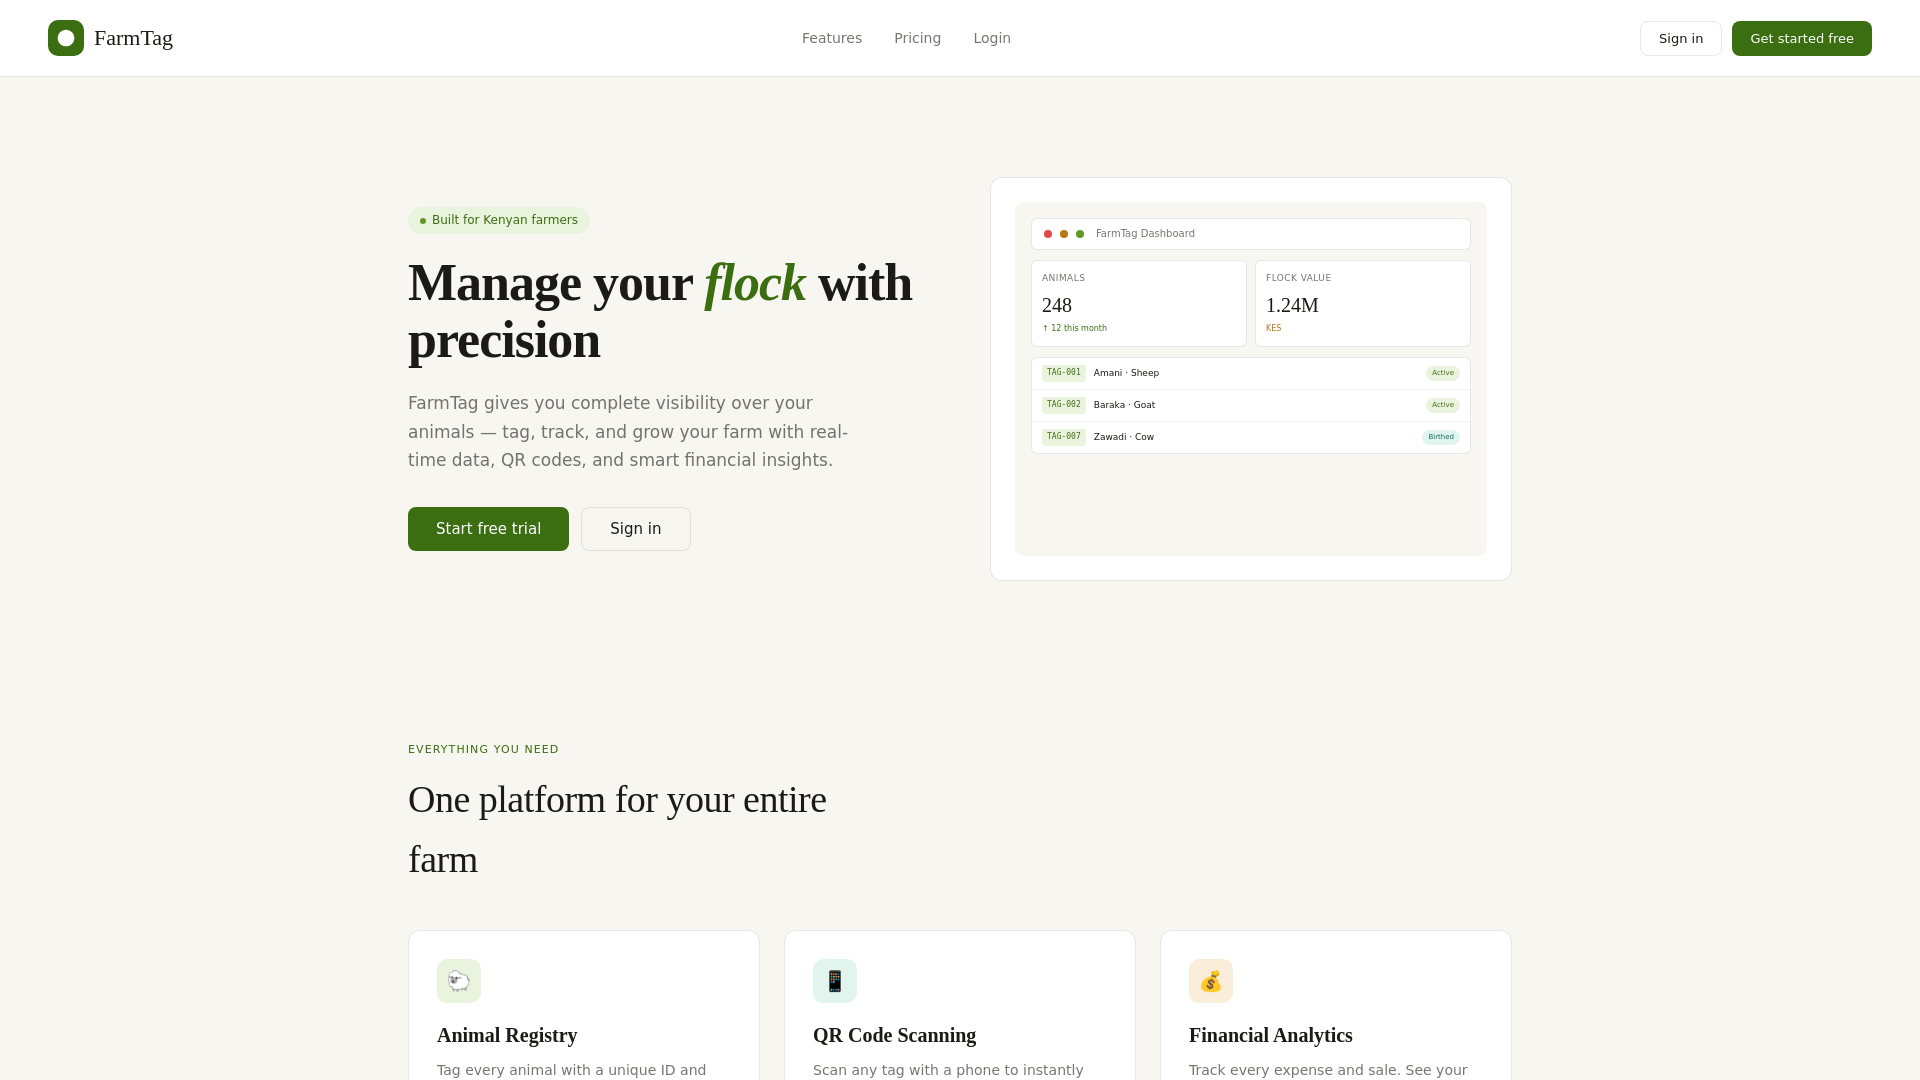Viewport: 1920px width, 1080px height.
Task: Click Zawadi · Cow row text
Action: pos(1124,437)
